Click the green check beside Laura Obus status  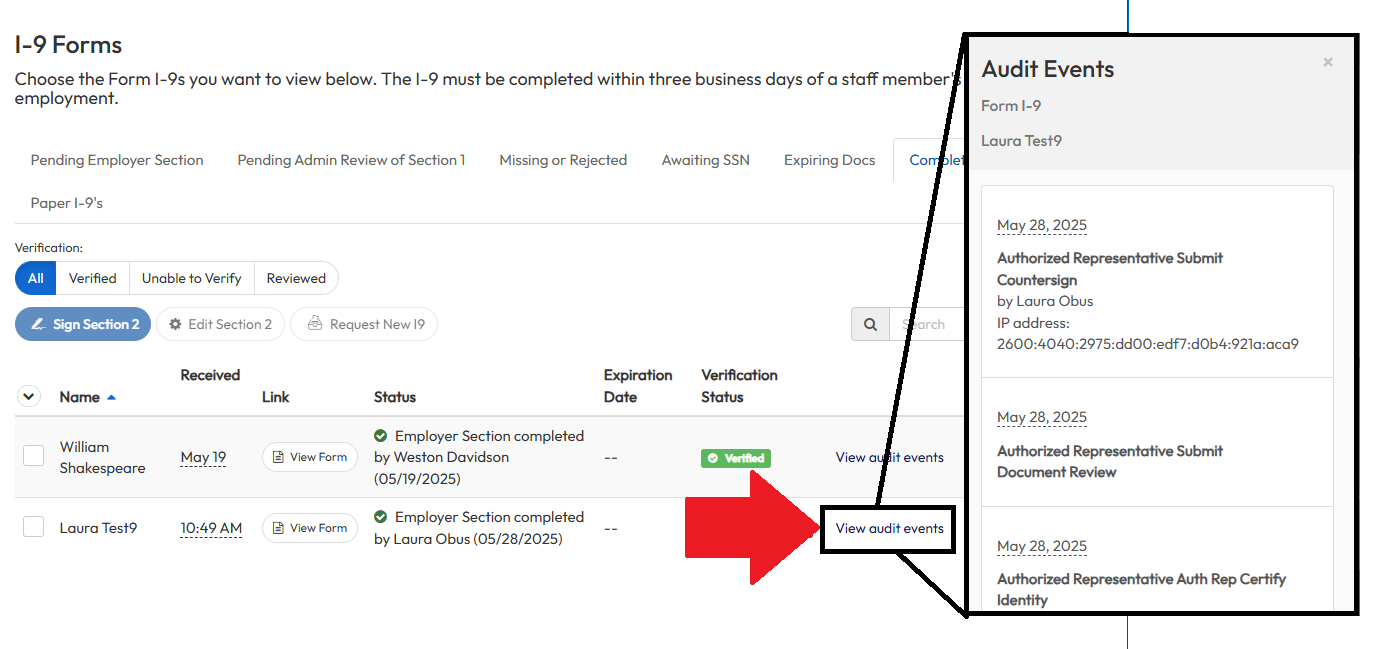click(380, 517)
